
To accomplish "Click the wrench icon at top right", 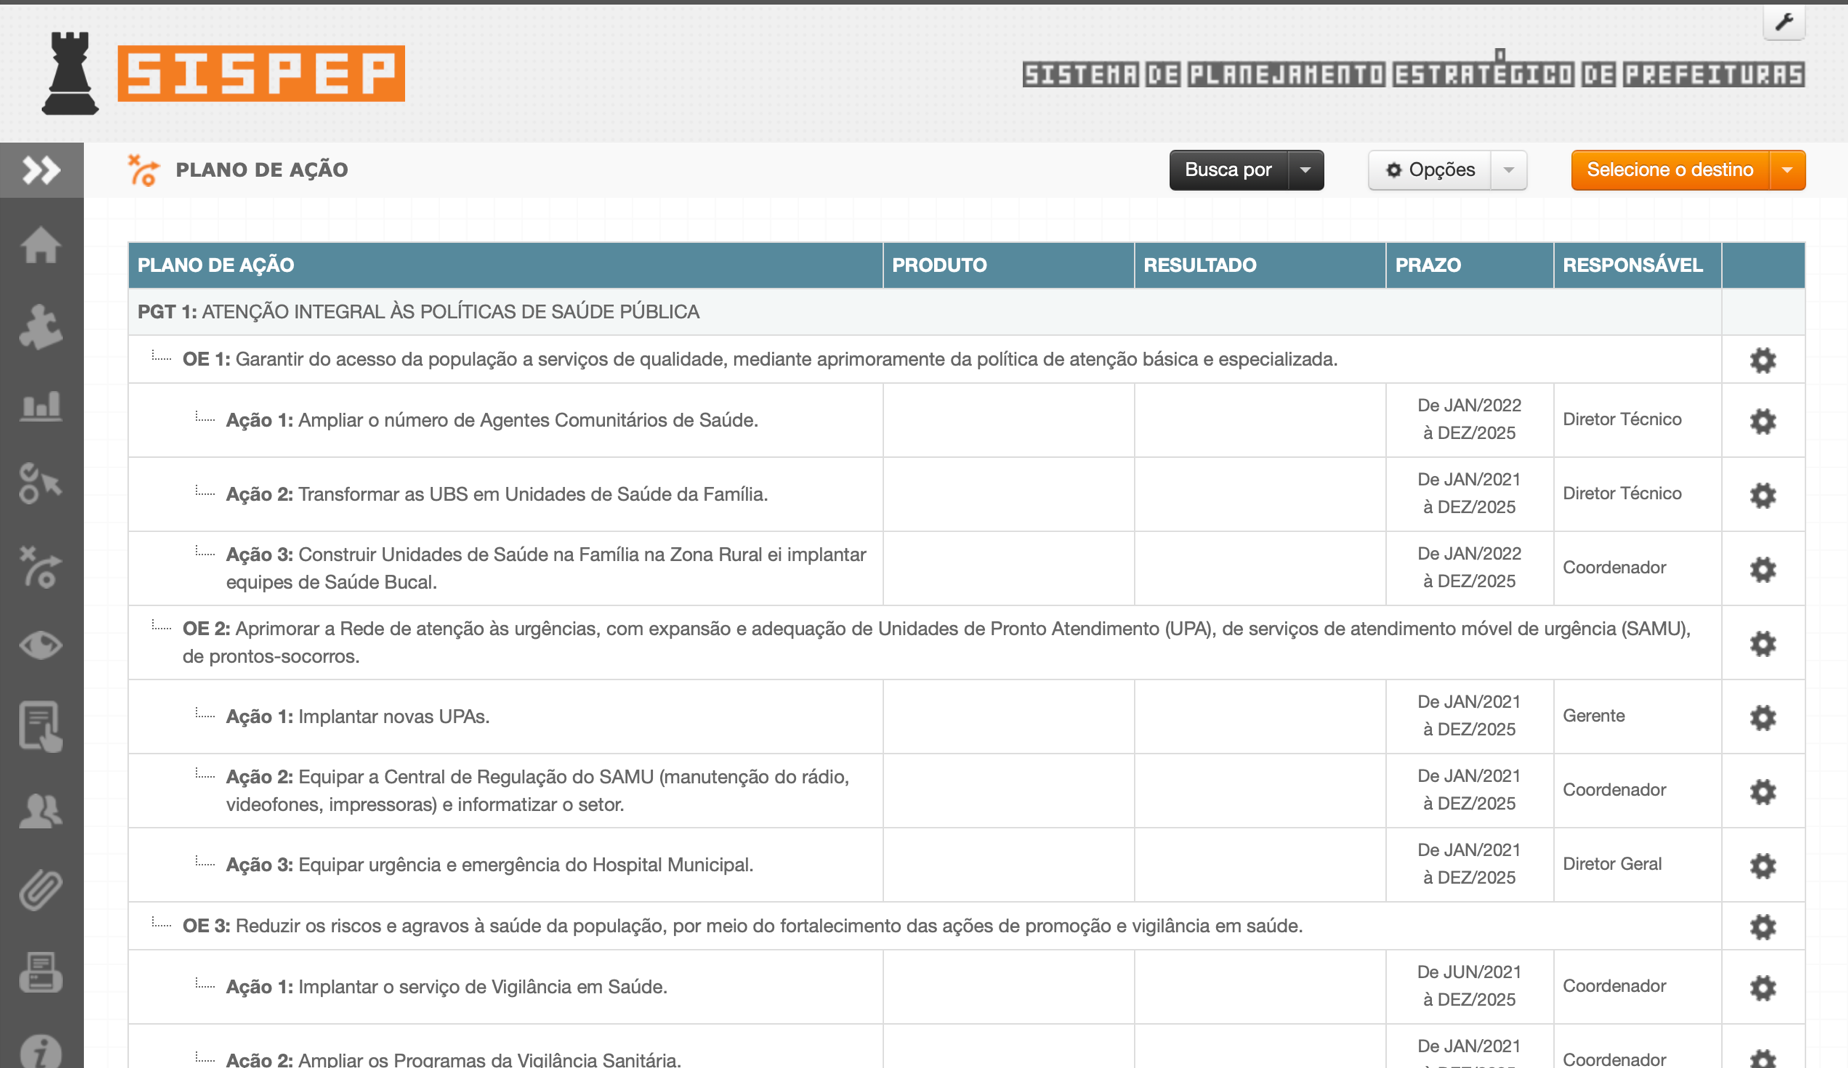I will (x=1783, y=22).
